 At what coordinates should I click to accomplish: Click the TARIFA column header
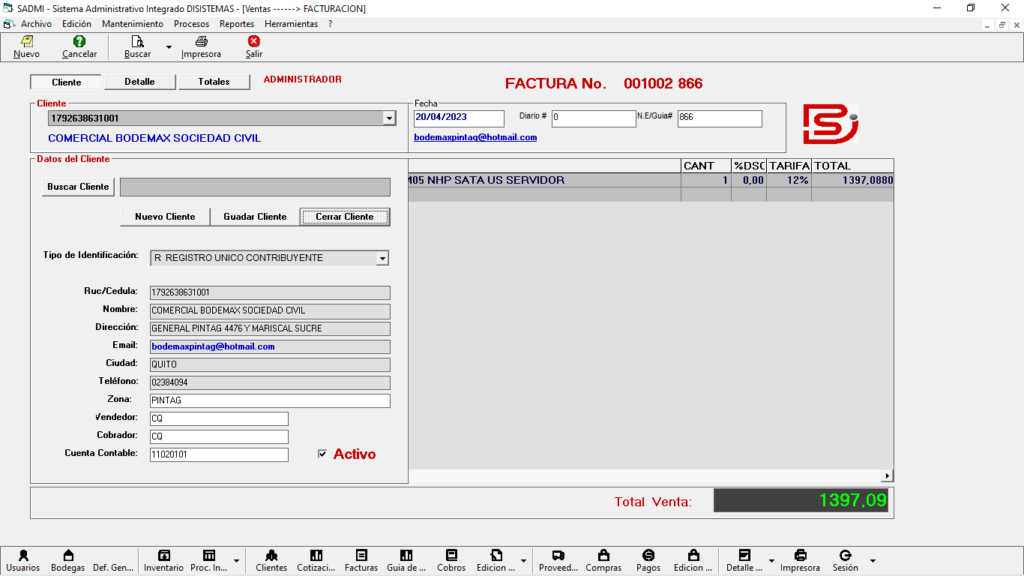(x=789, y=166)
